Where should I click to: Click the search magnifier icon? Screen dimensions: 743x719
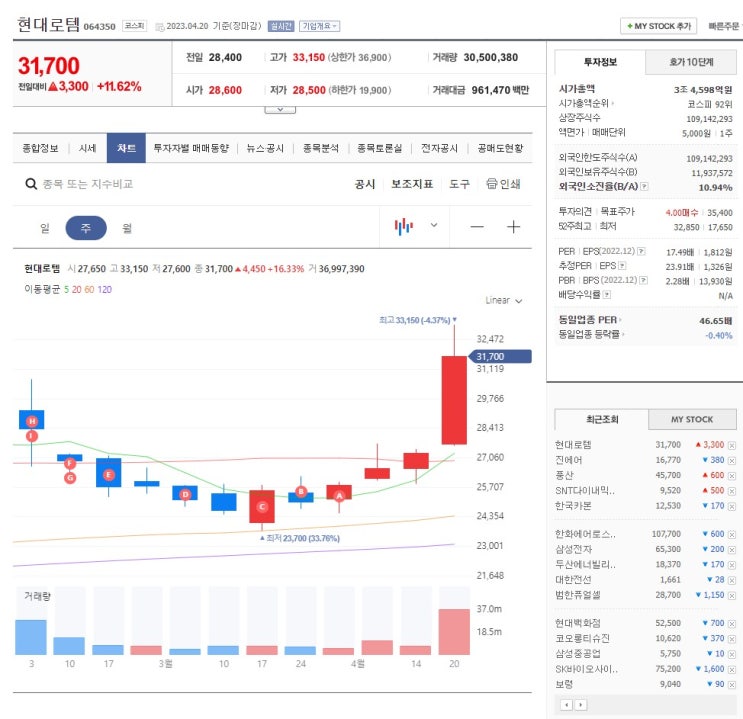click(31, 184)
